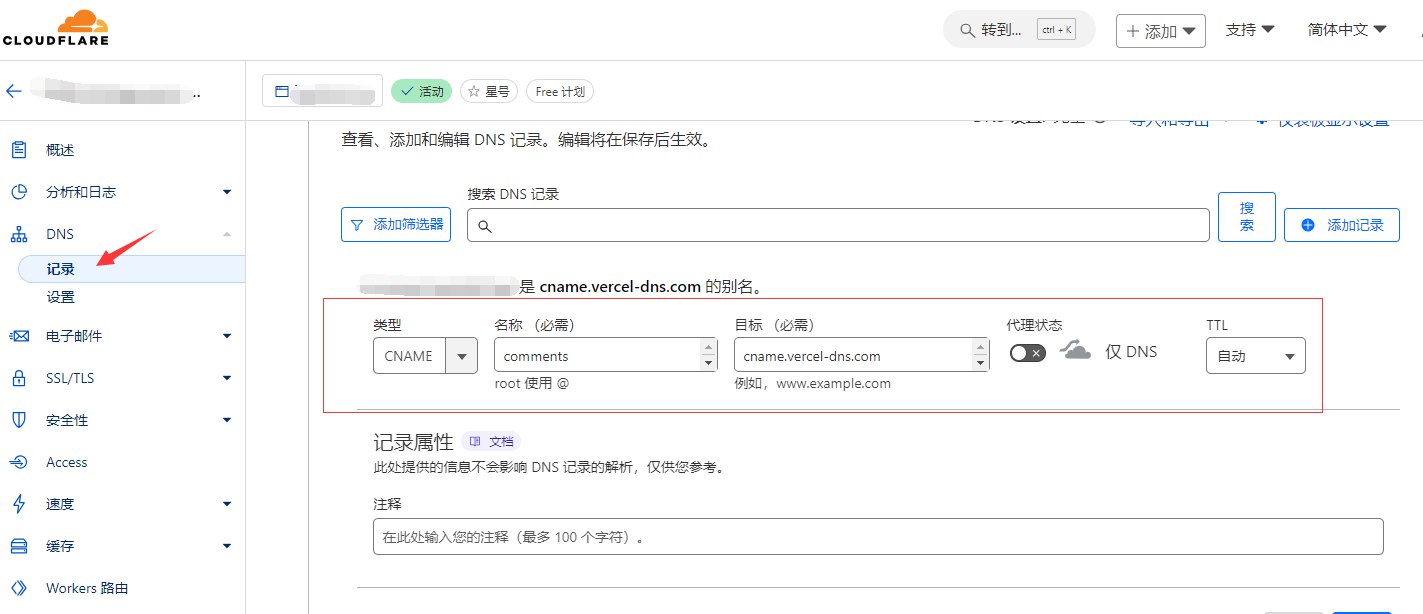
Task: Open the 简体中文 language menu
Action: [x=1347, y=30]
